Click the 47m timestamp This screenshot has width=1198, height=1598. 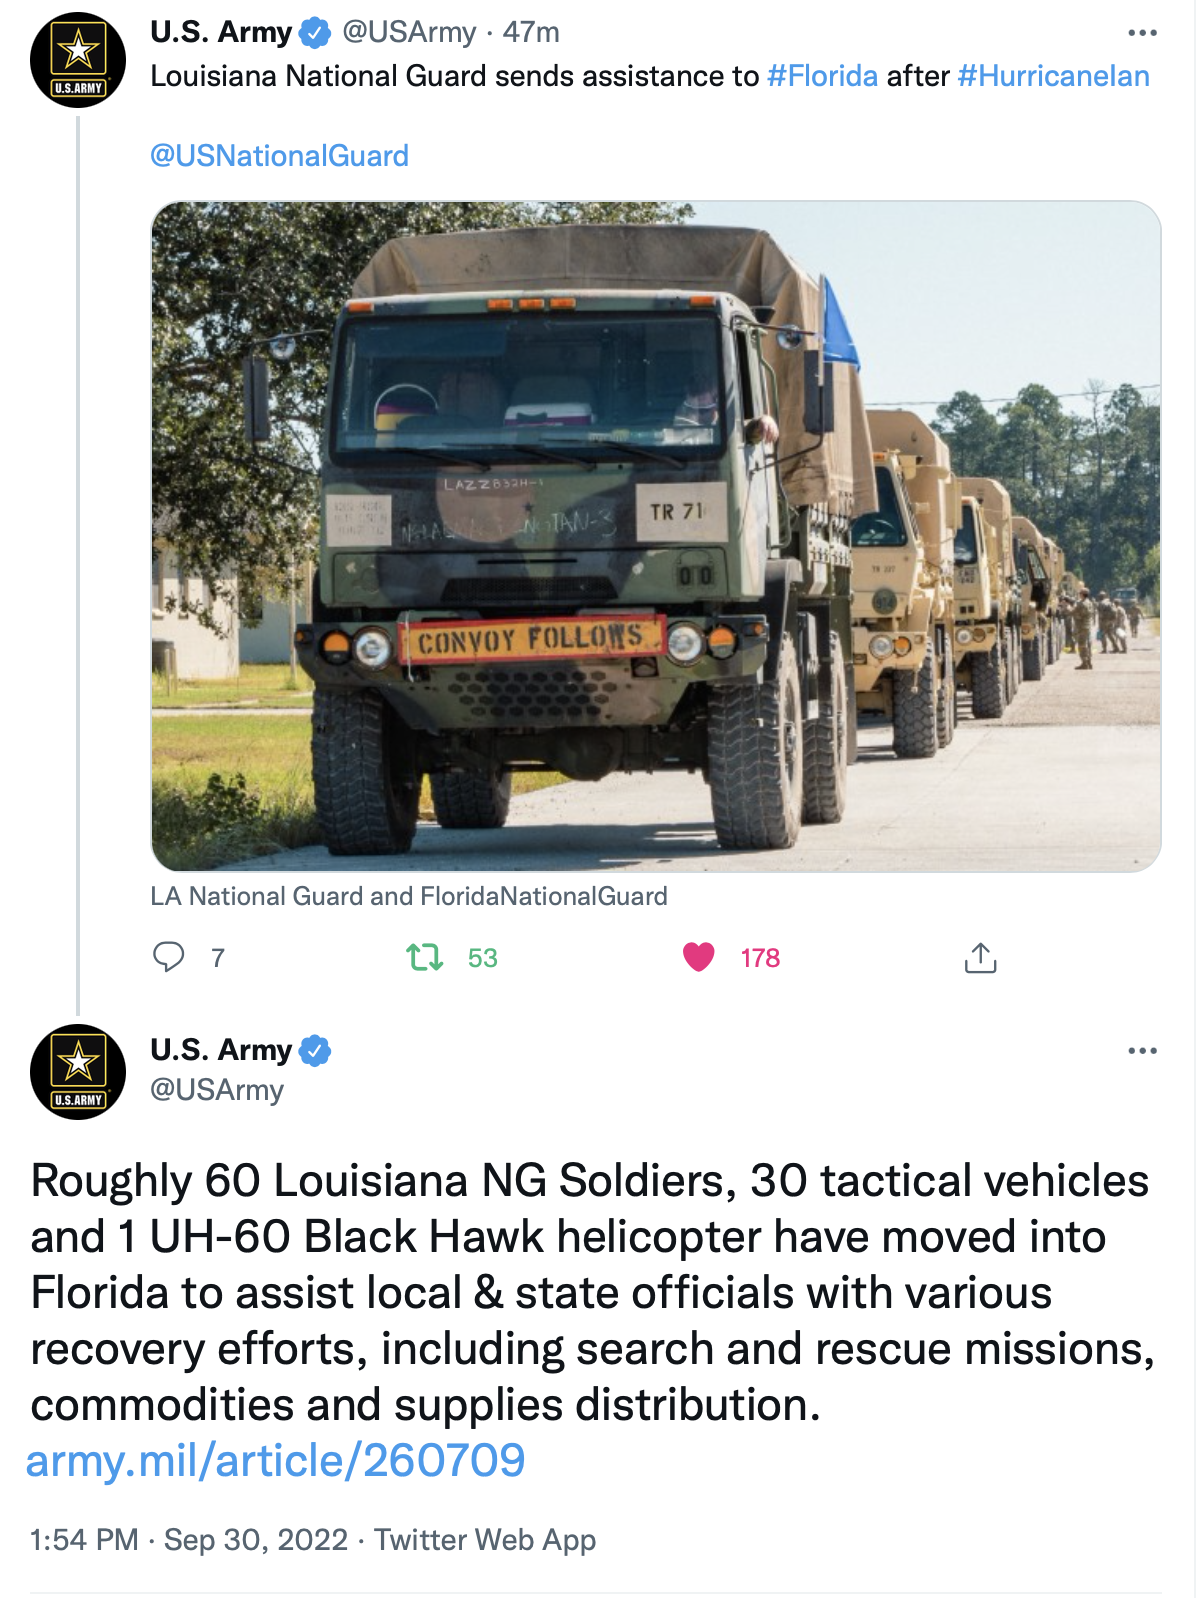(x=531, y=33)
